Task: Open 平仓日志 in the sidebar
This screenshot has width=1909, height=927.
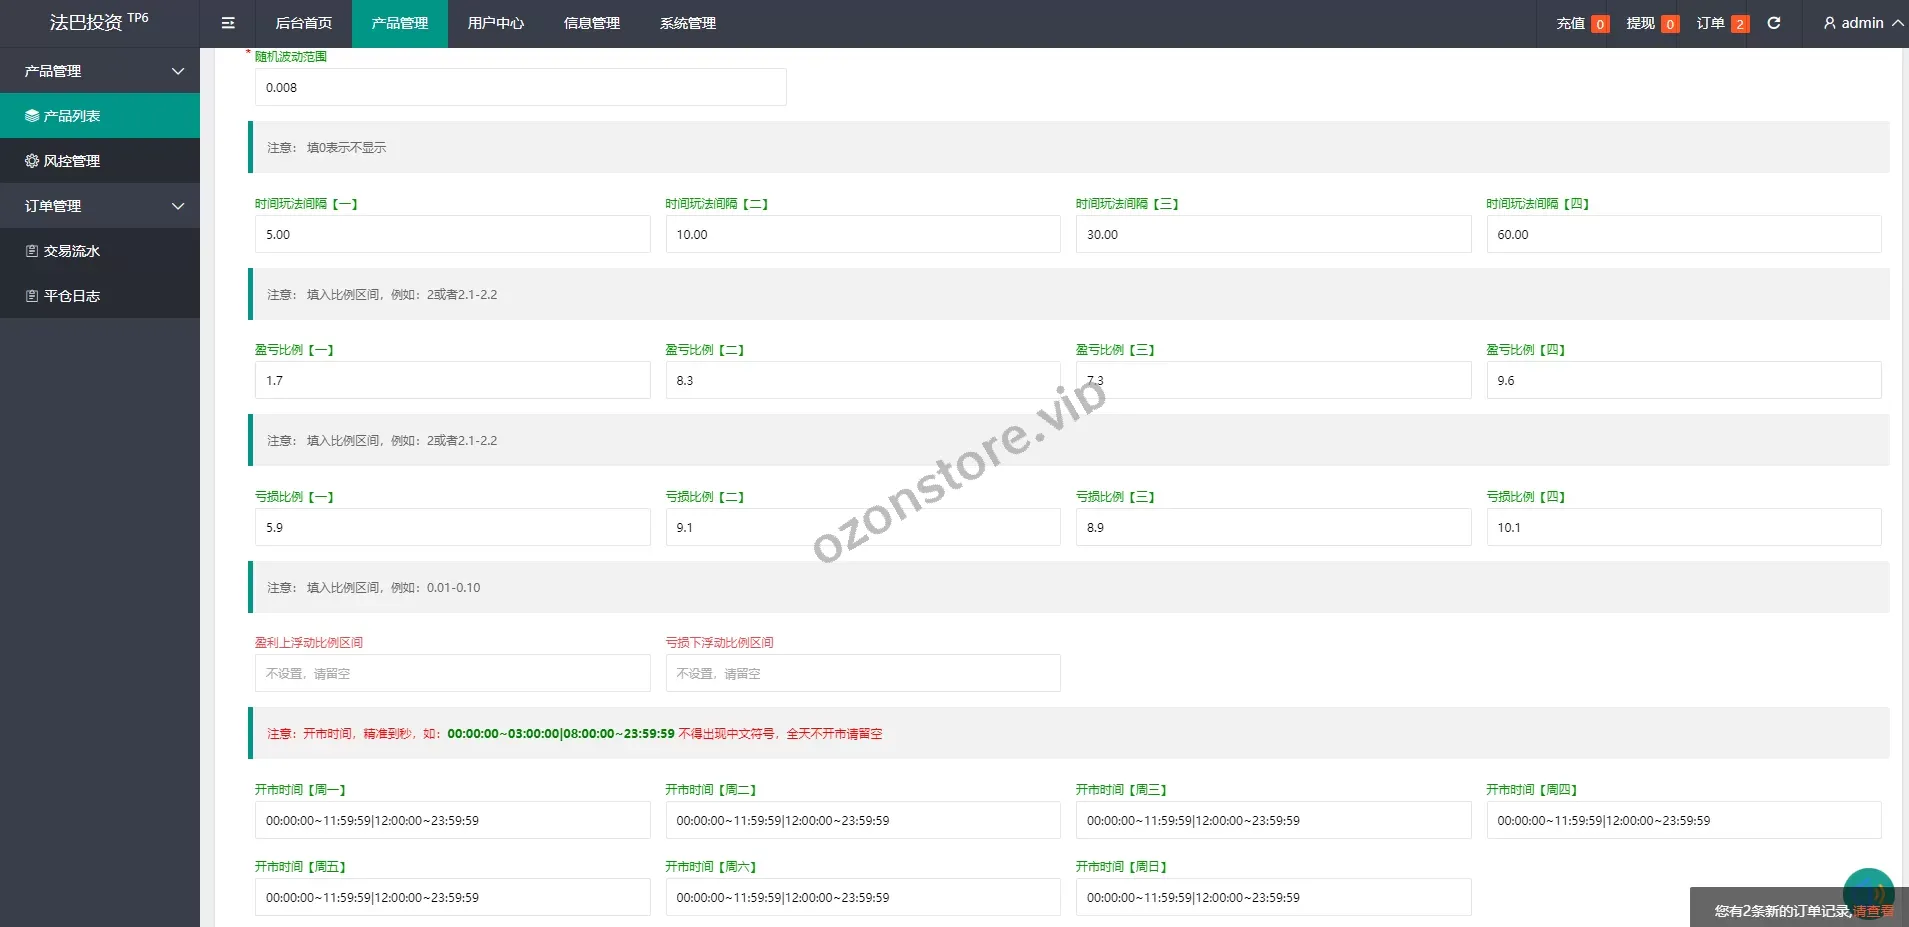Action: click(100, 296)
